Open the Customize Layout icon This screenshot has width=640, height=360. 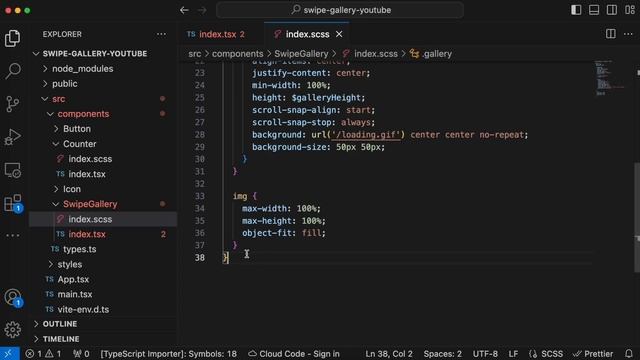tap(630, 10)
